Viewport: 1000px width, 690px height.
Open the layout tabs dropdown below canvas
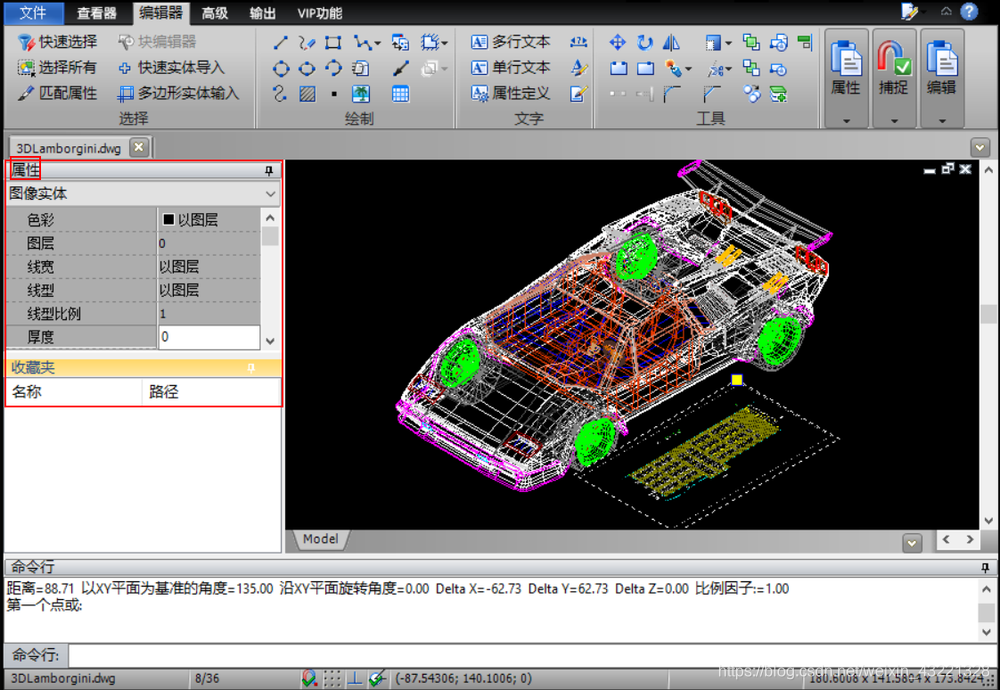(912, 543)
